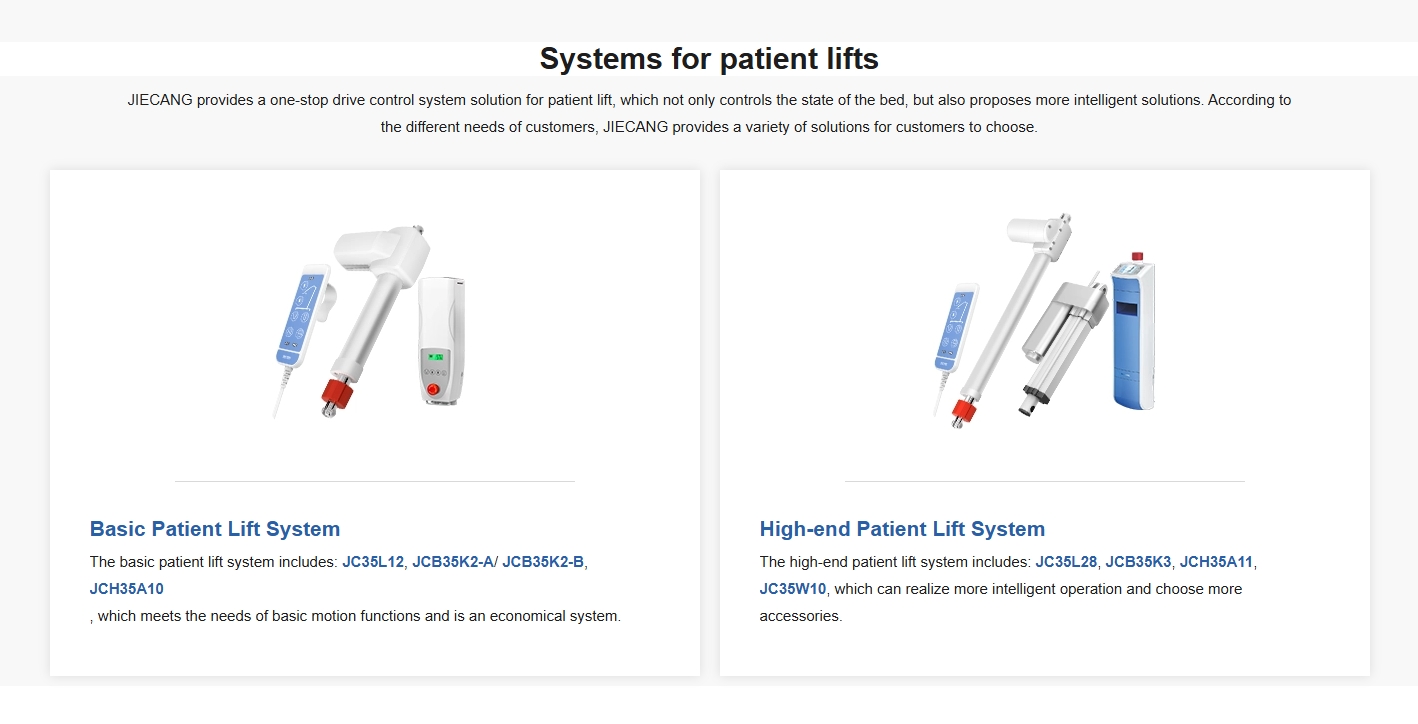Click the Basic Patient Lift System heading
This screenshot has width=1418, height=724.
point(215,529)
